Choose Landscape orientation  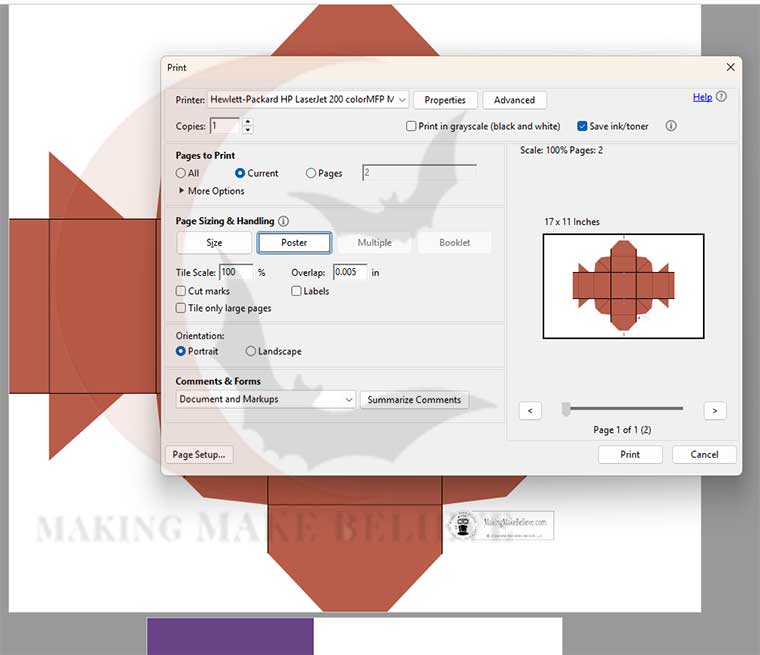(x=251, y=351)
